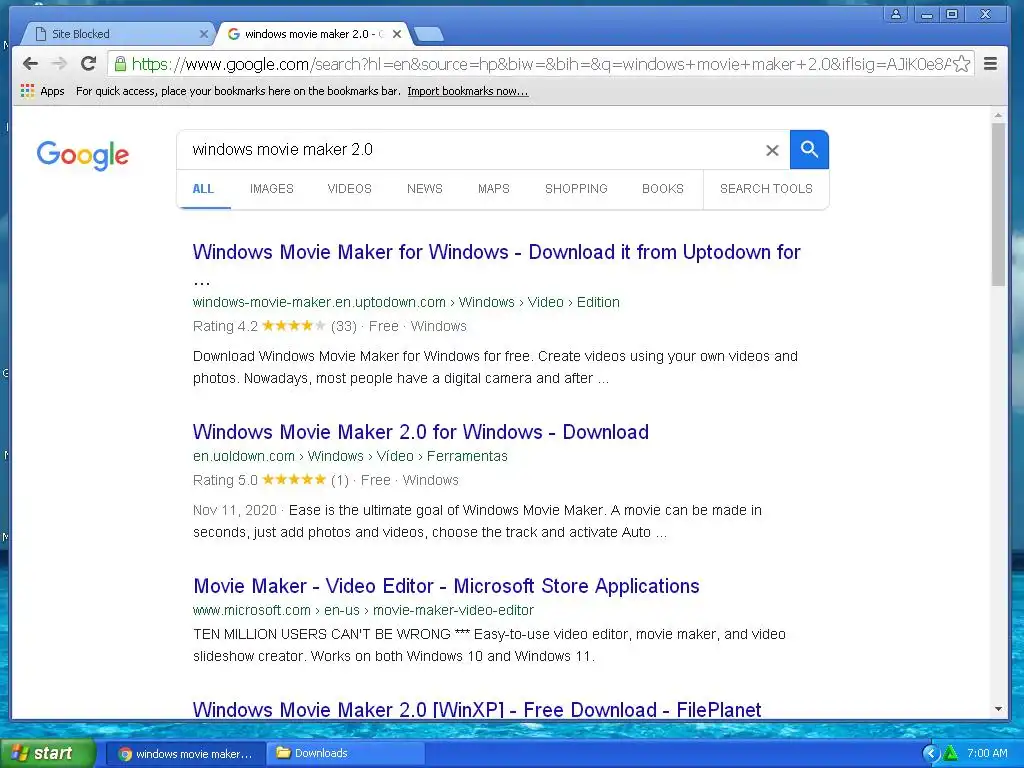Click the browser back arrow
The image size is (1024, 768).
(30, 63)
